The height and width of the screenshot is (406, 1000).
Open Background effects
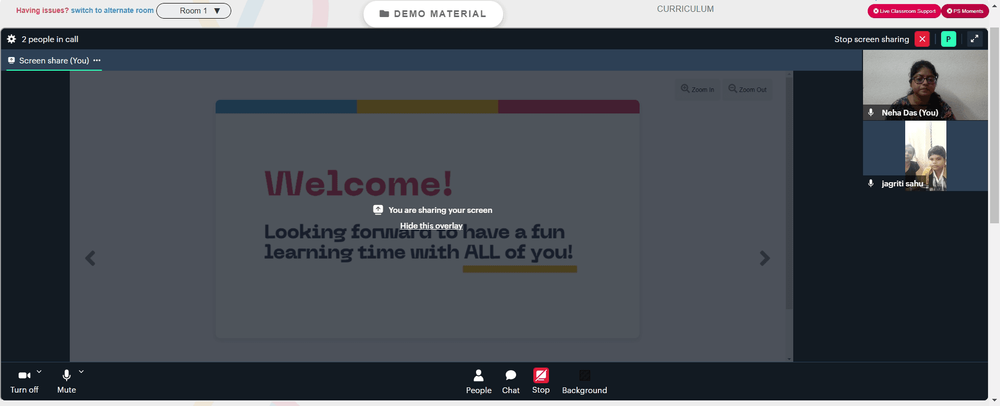point(584,382)
